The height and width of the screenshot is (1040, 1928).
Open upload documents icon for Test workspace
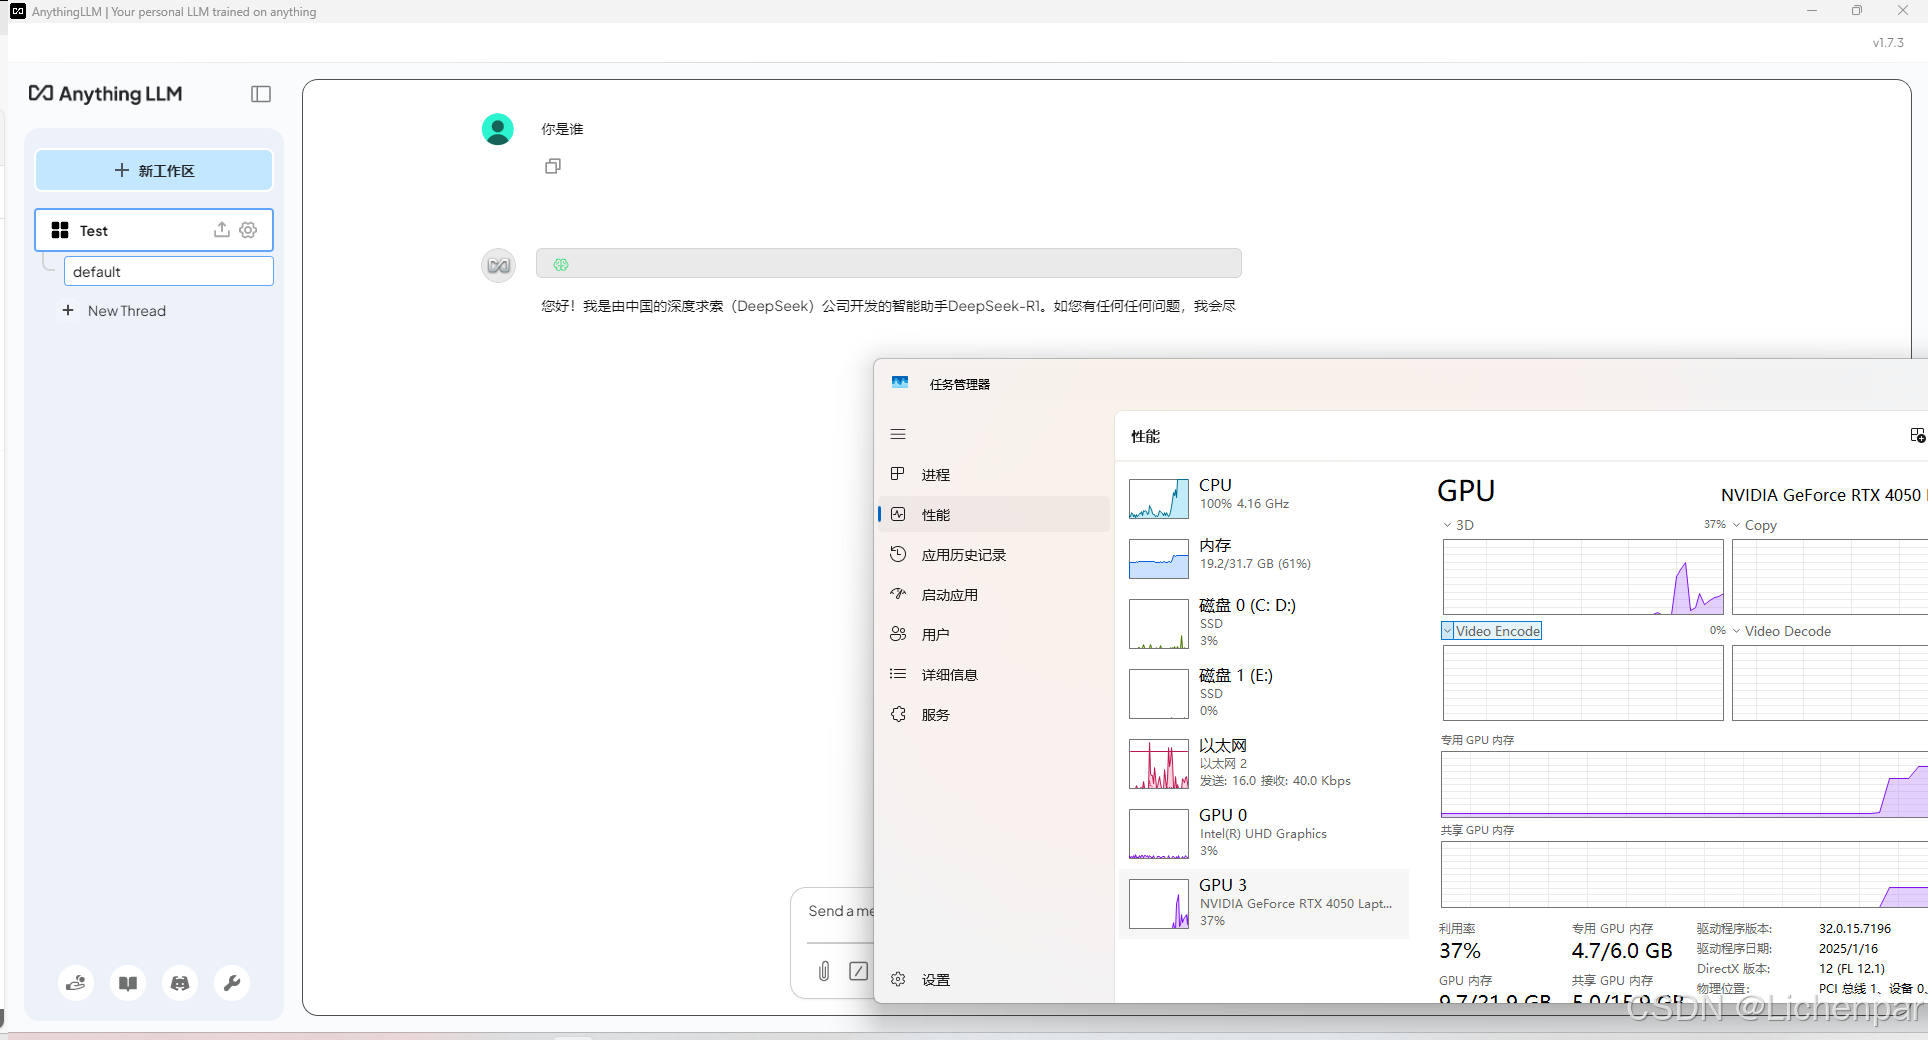(222, 230)
